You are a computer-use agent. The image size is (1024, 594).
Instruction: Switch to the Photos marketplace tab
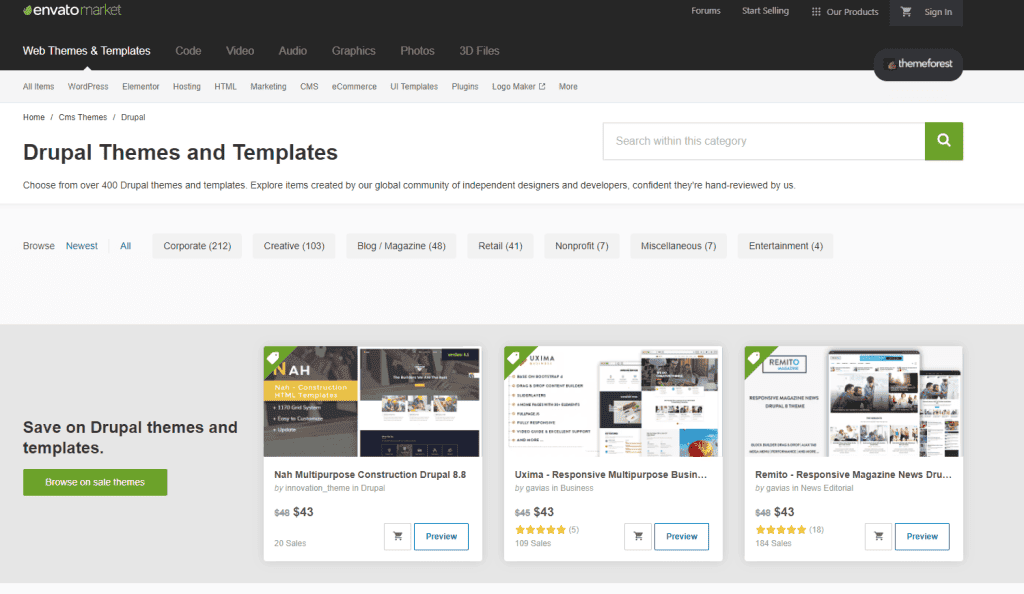click(417, 51)
